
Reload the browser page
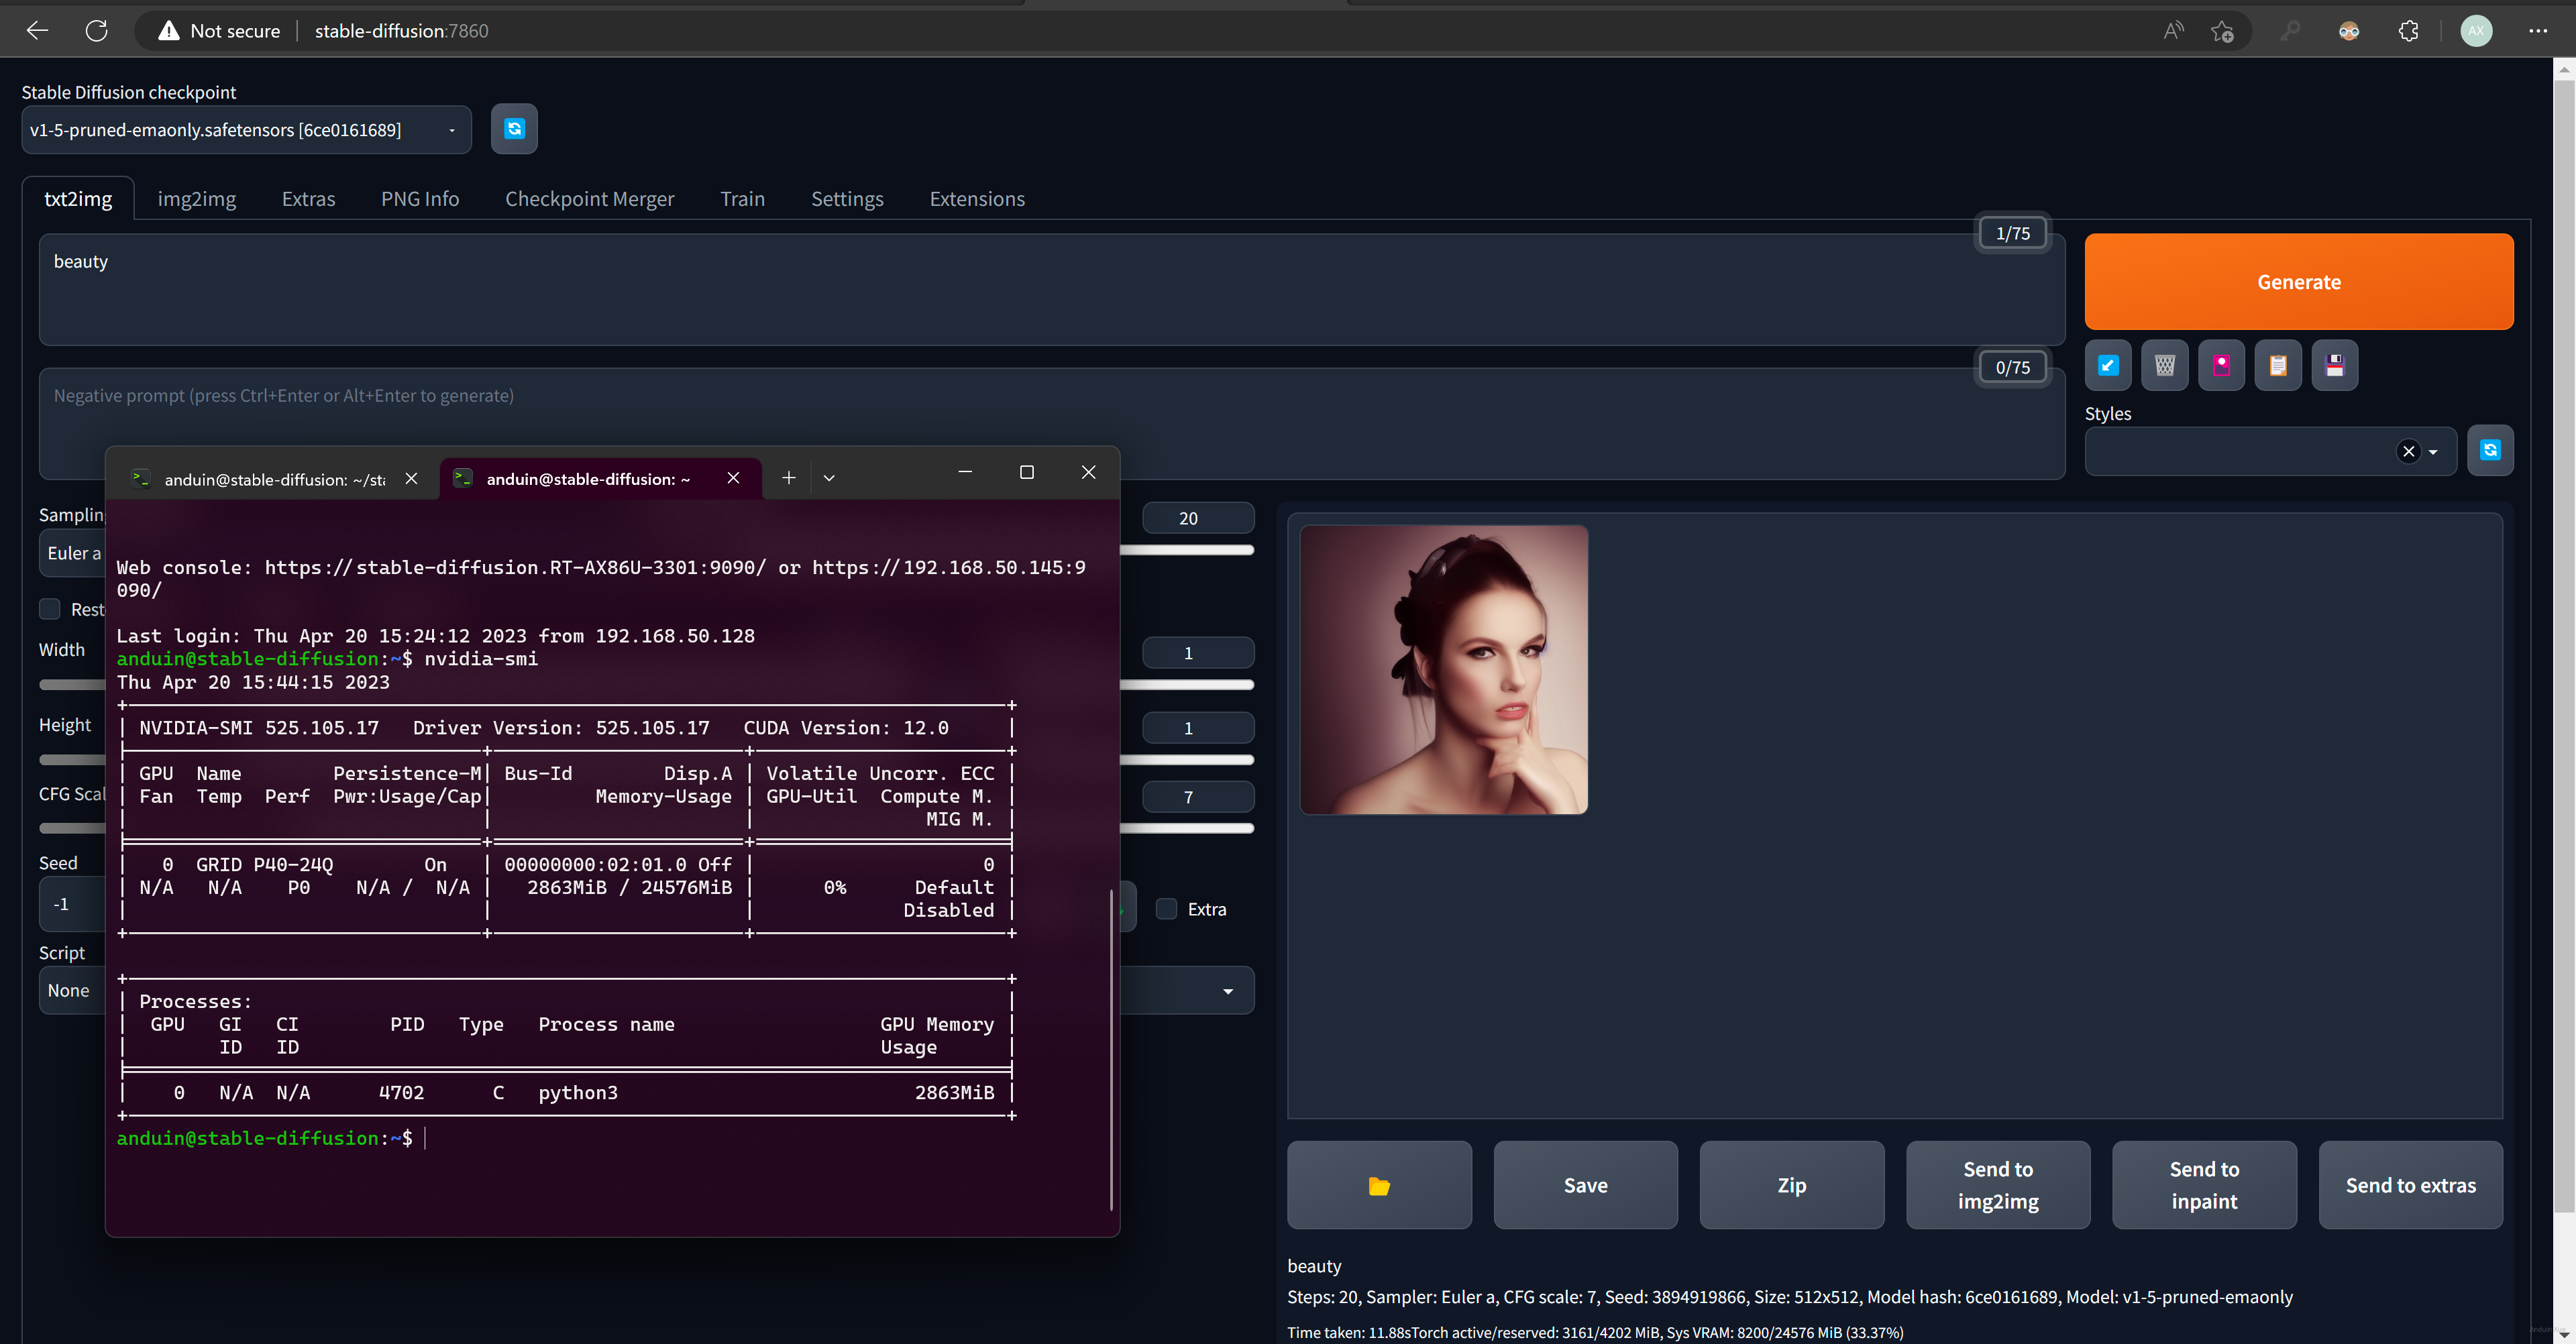[96, 31]
